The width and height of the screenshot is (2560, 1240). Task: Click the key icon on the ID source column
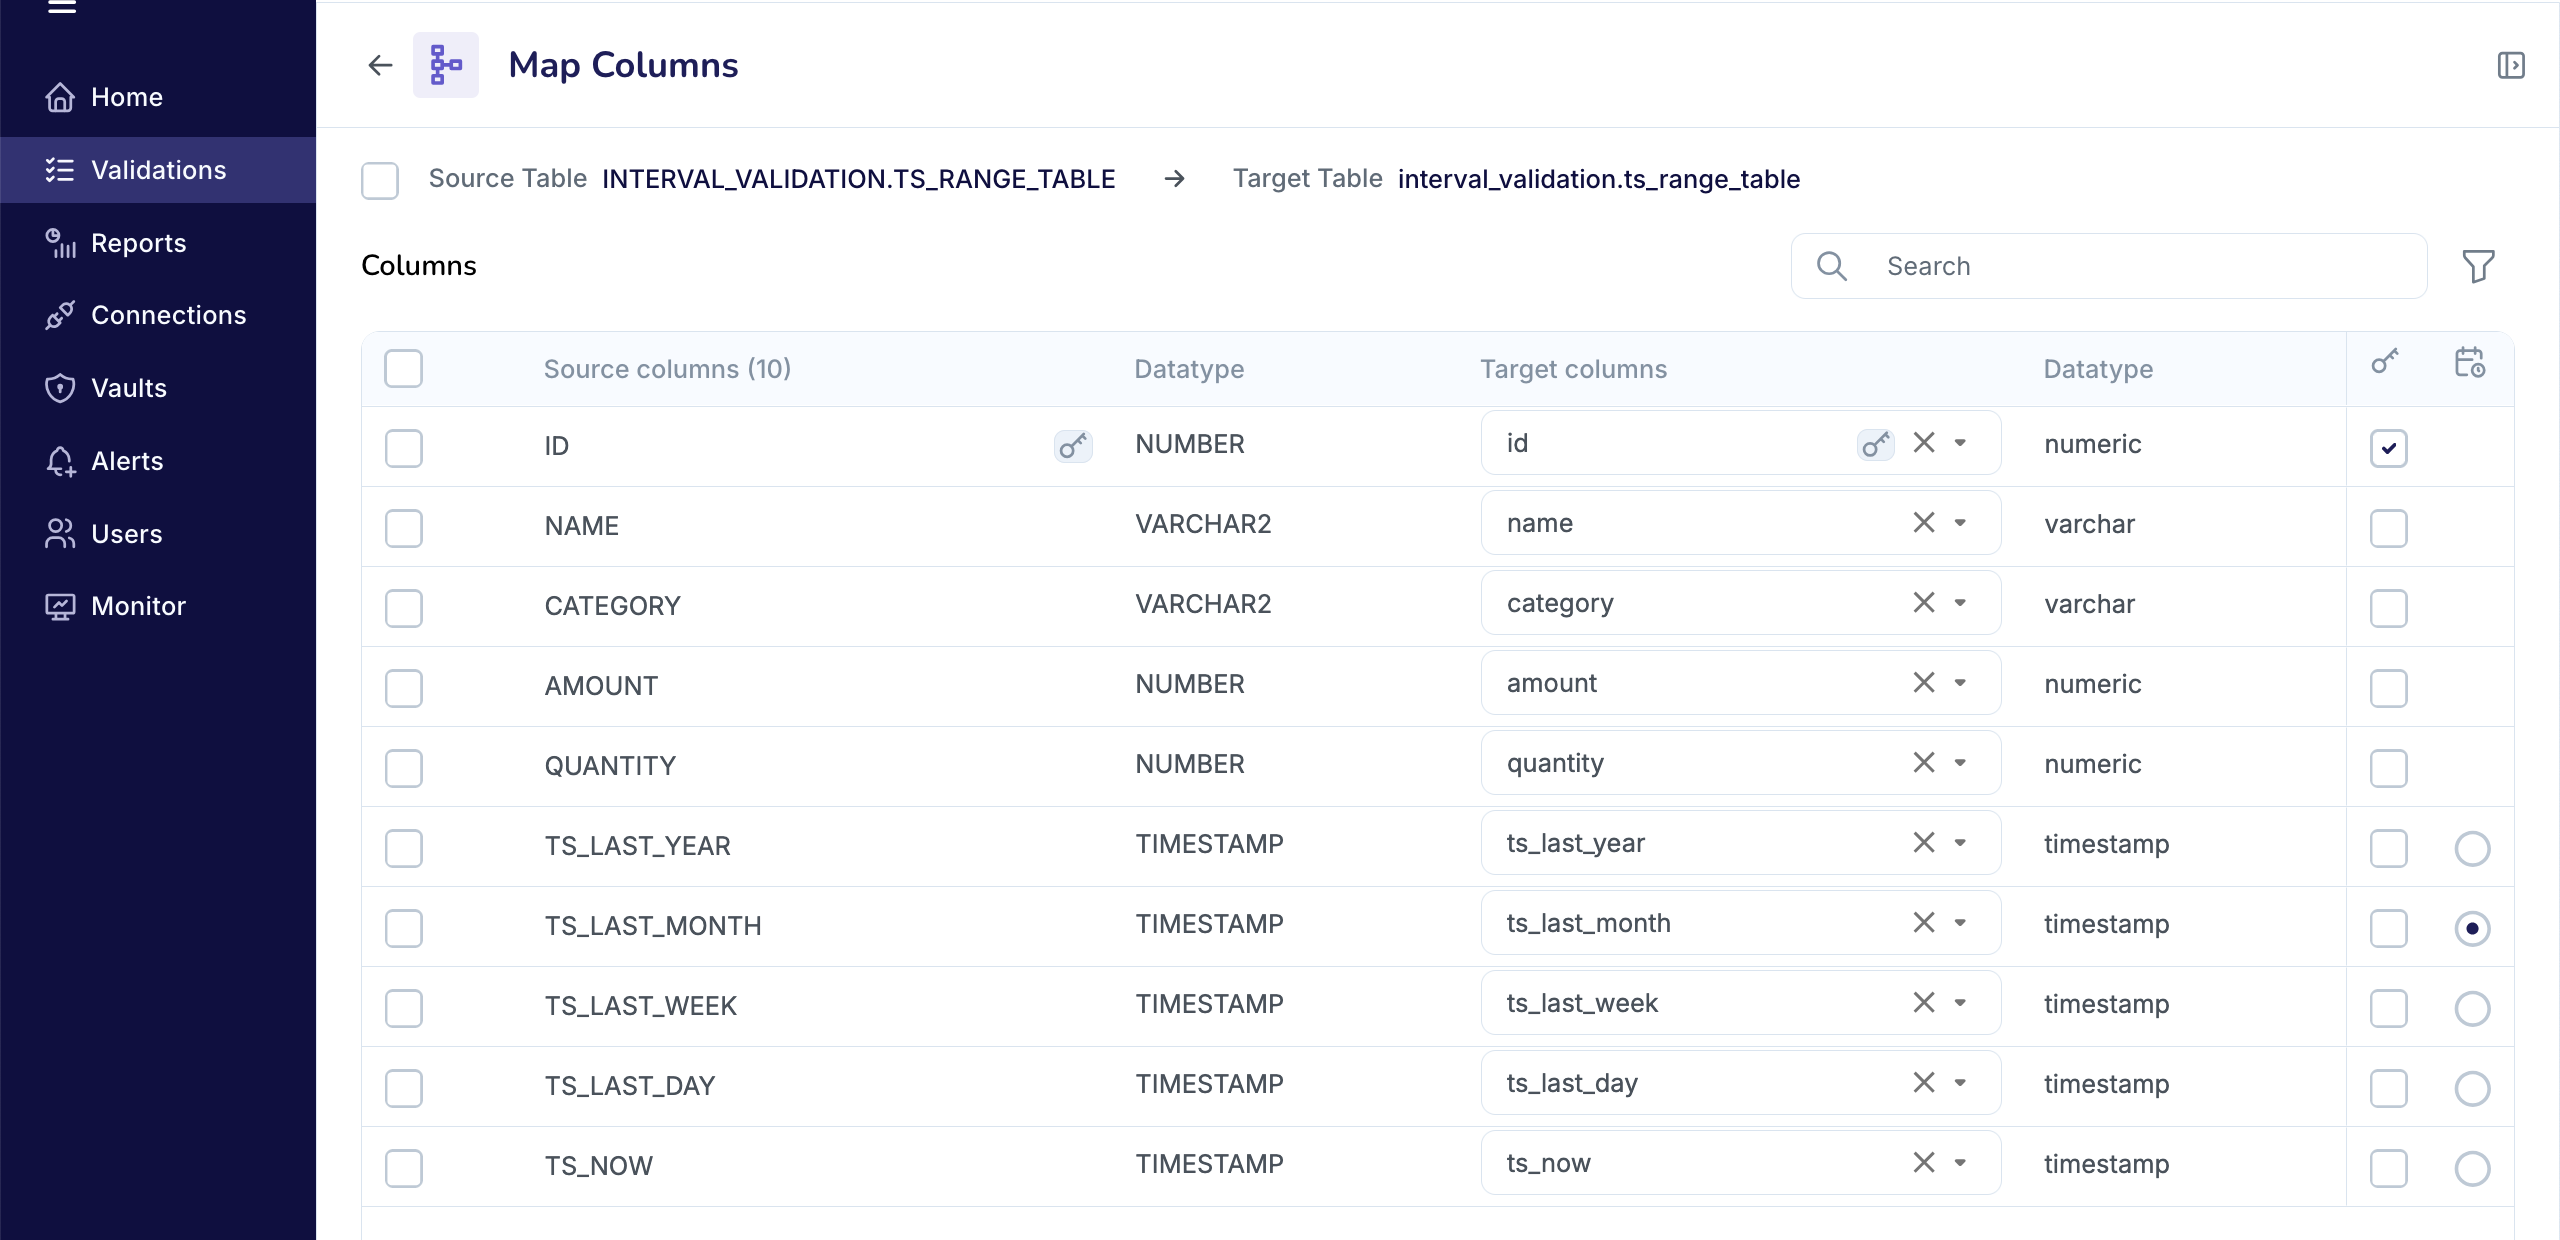click(x=1071, y=446)
